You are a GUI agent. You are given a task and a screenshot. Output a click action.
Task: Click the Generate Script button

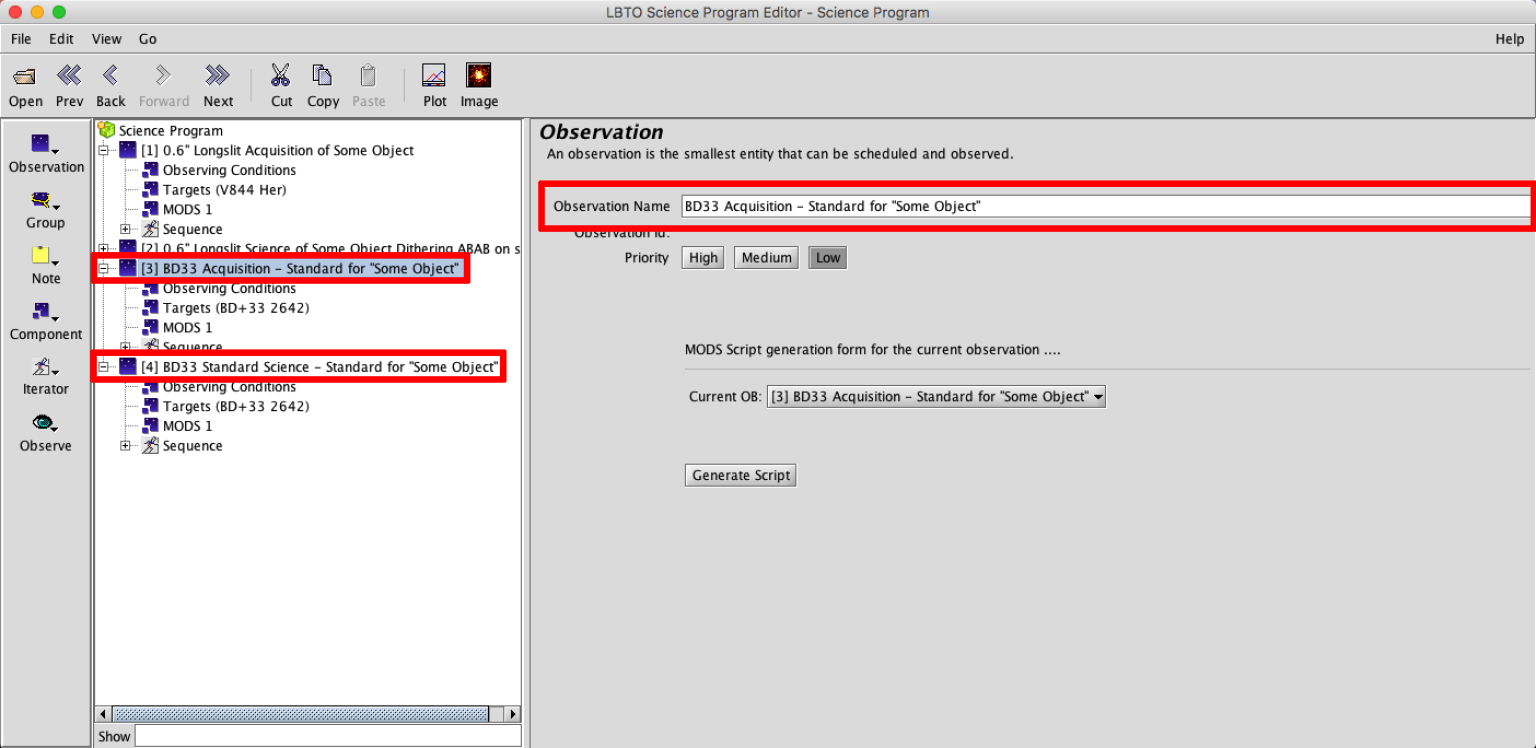(741, 475)
